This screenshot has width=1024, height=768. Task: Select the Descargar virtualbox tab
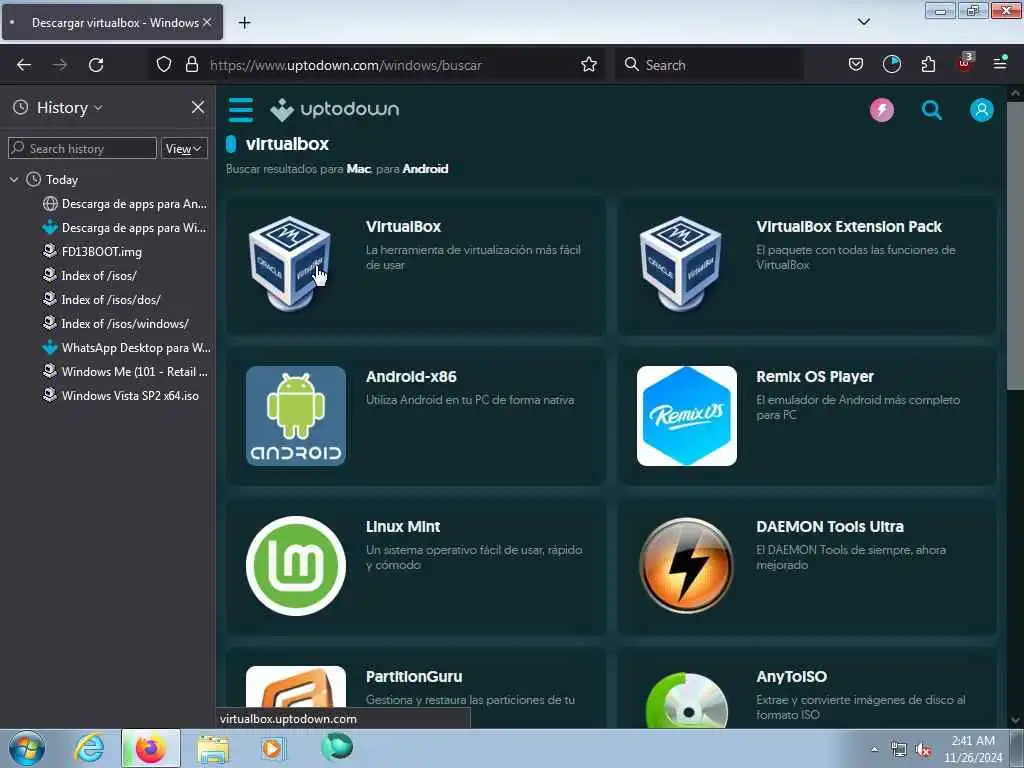112,23
